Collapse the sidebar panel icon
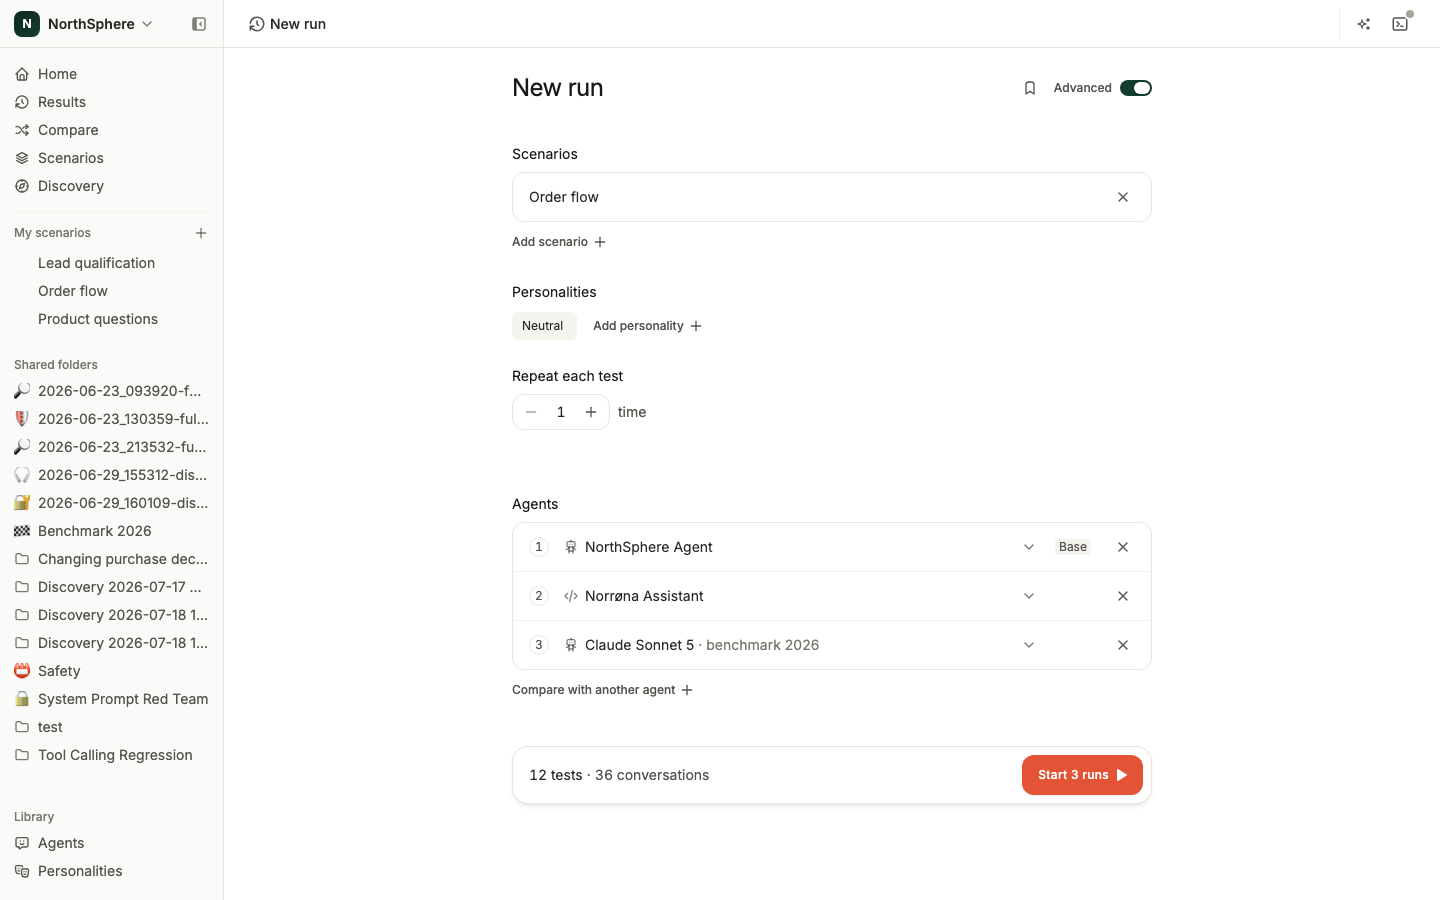The width and height of the screenshot is (1440, 900). (x=199, y=24)
